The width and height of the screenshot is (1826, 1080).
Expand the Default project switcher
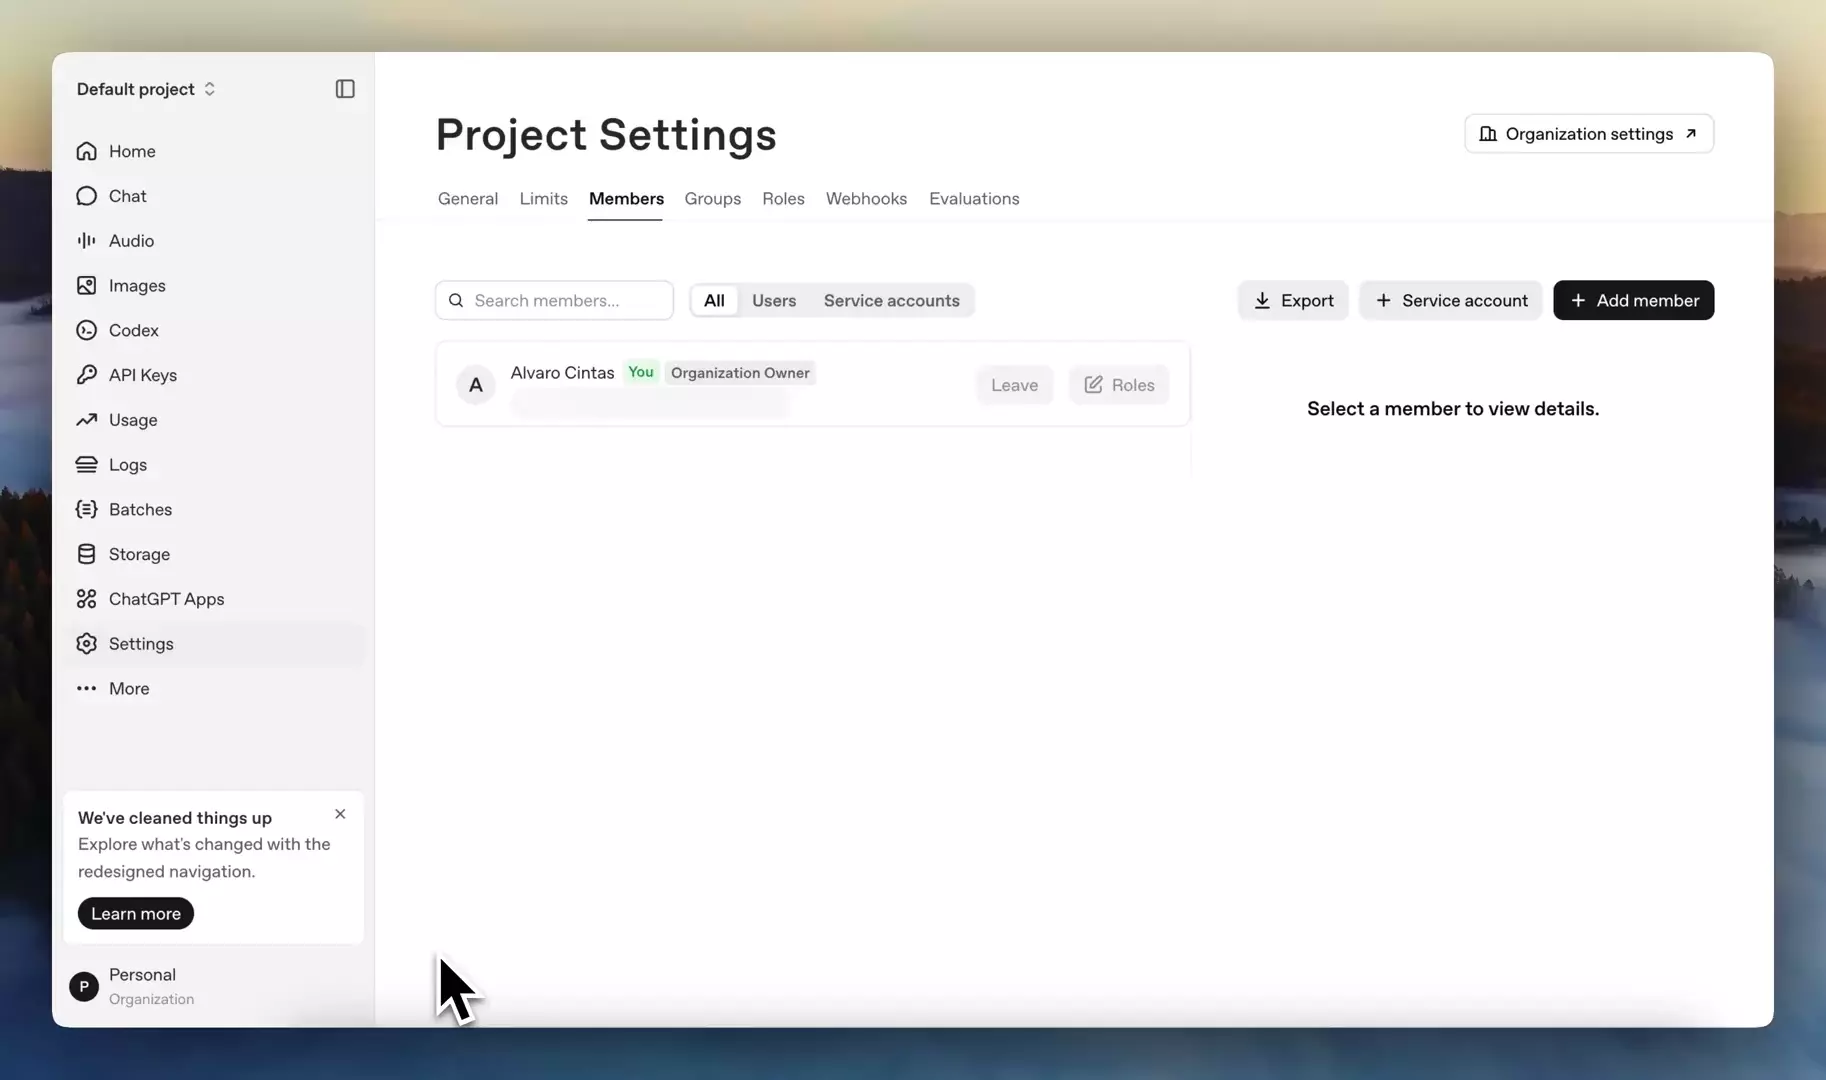[x=146, y=89]
